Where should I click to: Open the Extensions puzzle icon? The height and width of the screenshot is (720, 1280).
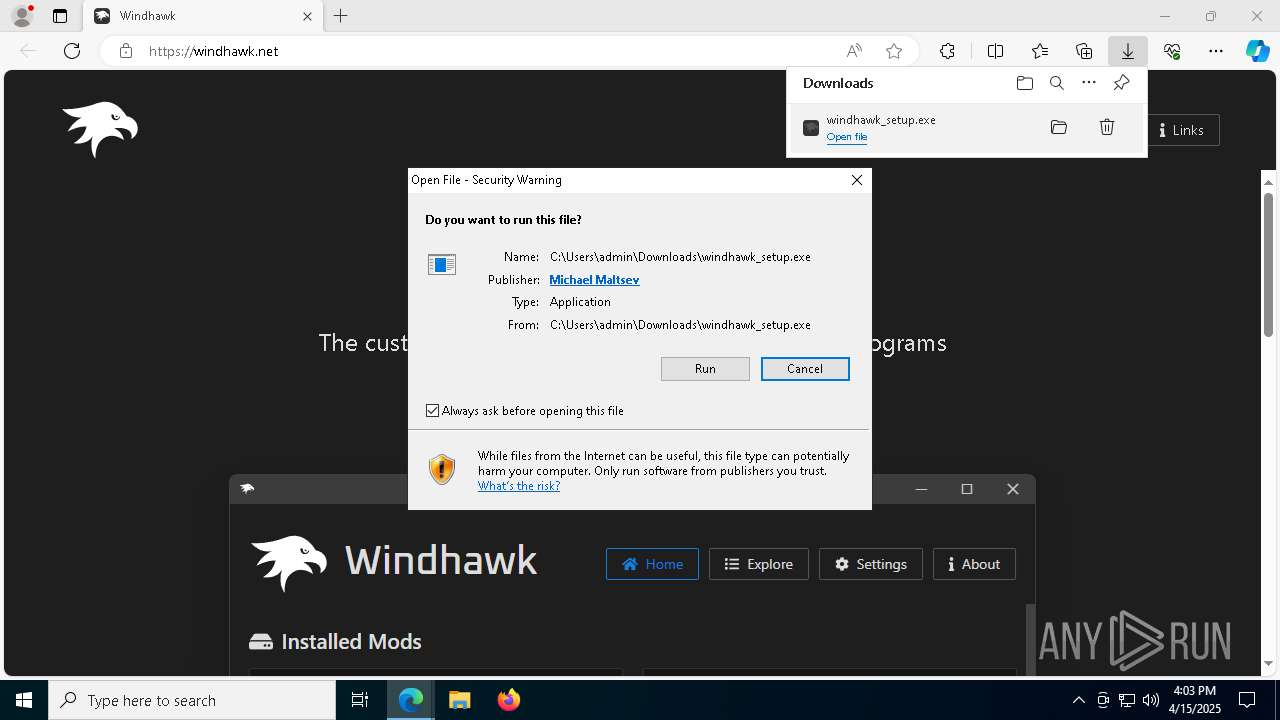point(947,51)
